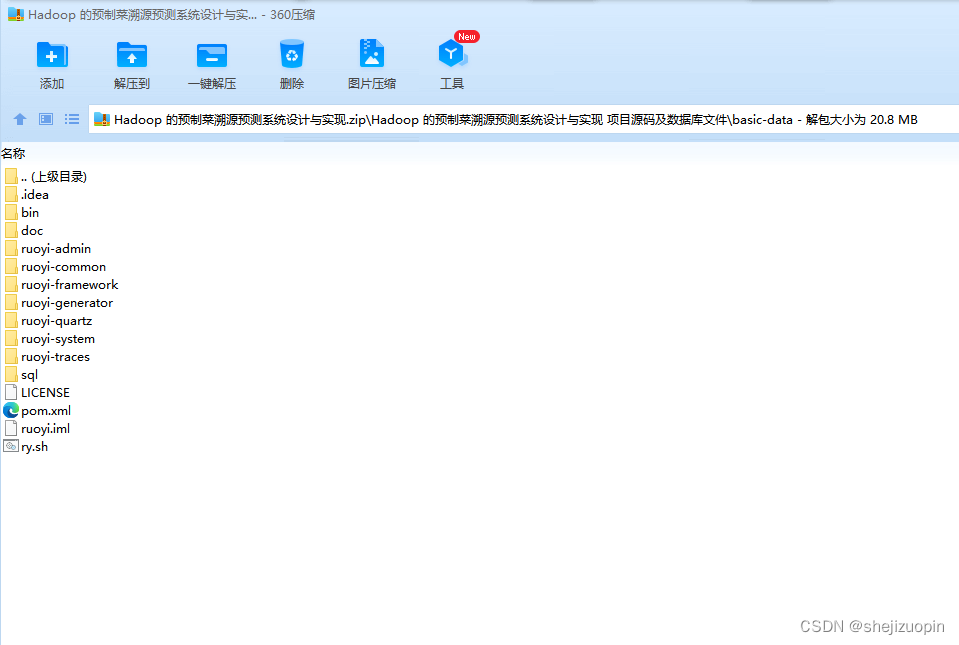Screen dimensions: 959x645
Task: Click the folder icon beside sql
Action: (x=11, y=375)
